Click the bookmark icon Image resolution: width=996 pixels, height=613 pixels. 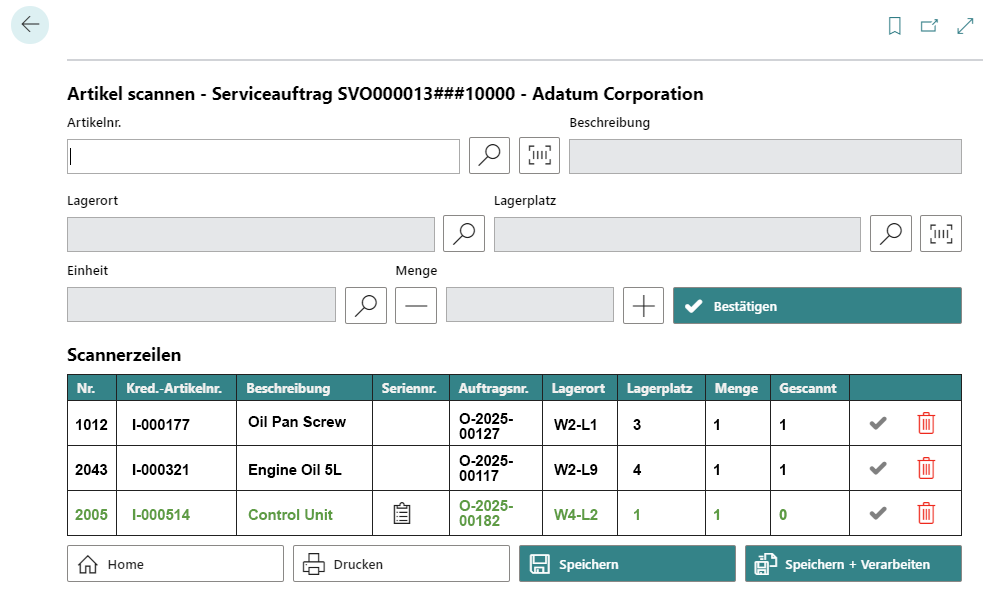coord(894,26)
